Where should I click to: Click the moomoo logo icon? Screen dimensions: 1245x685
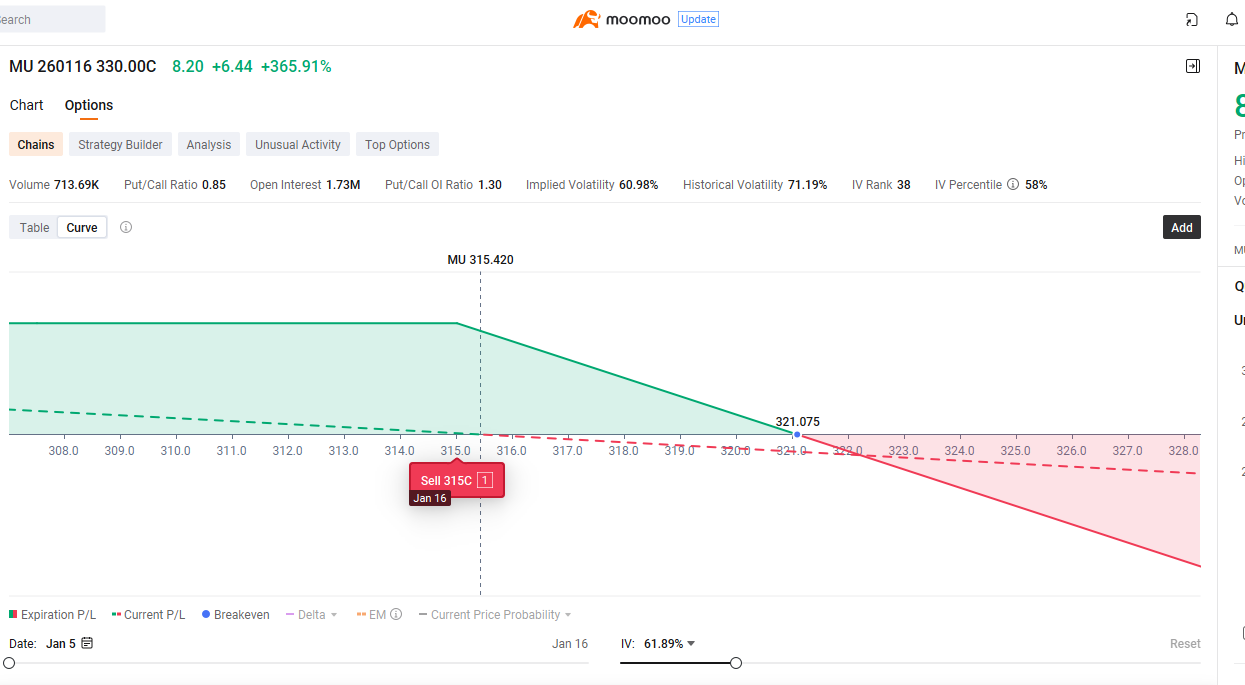[x=586, y=19]
